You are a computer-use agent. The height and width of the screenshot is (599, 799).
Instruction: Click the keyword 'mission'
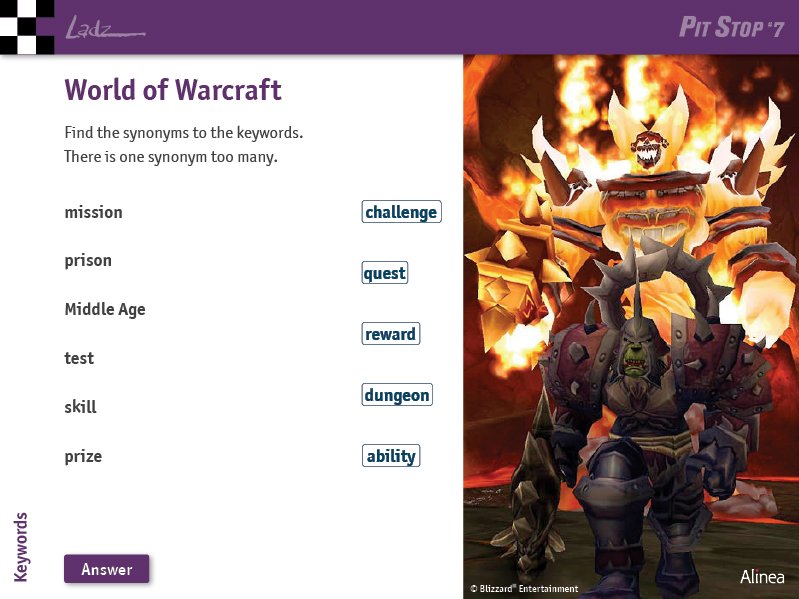click(x=94, y=212)
